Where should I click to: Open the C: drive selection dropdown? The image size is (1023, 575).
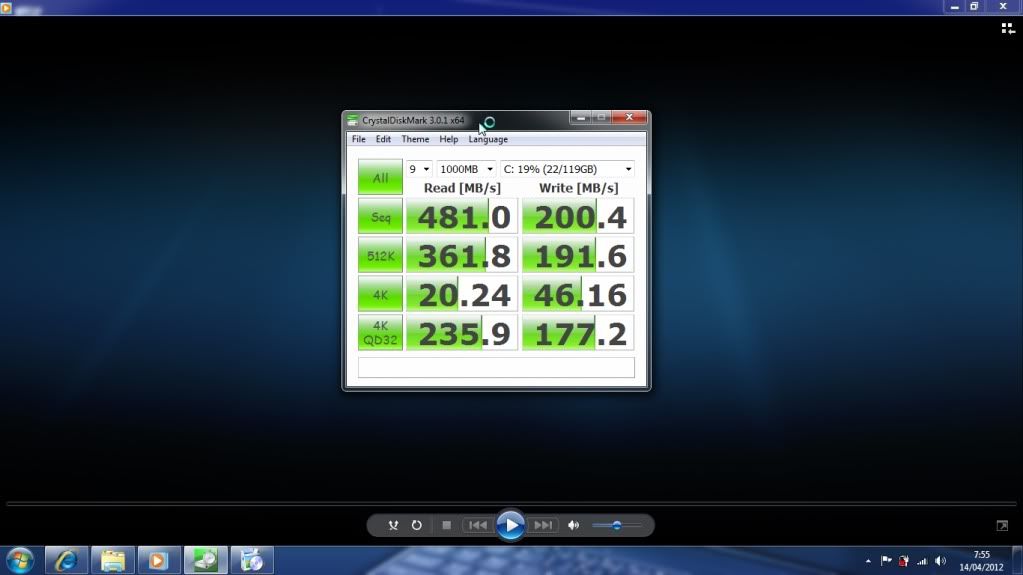pyautogui.click(x=567, y=170)
